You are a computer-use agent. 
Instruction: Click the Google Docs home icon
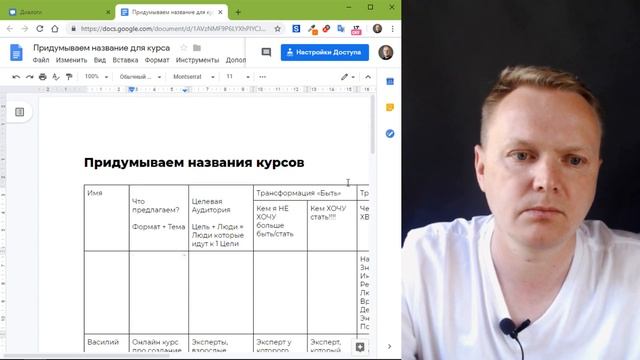point(16,53)
